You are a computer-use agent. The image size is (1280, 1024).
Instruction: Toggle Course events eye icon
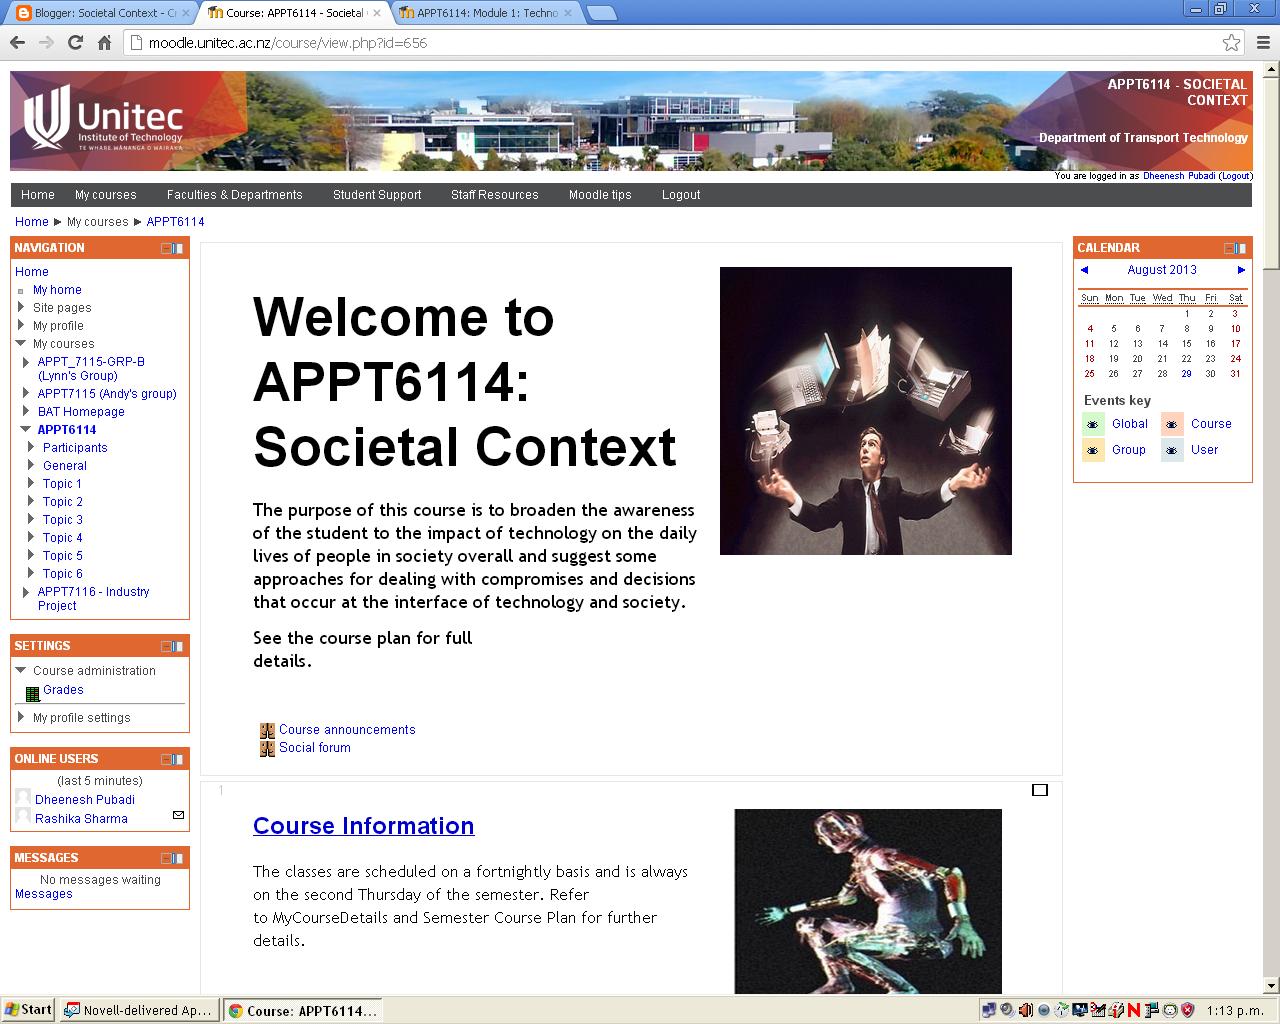coord(1172,424)
